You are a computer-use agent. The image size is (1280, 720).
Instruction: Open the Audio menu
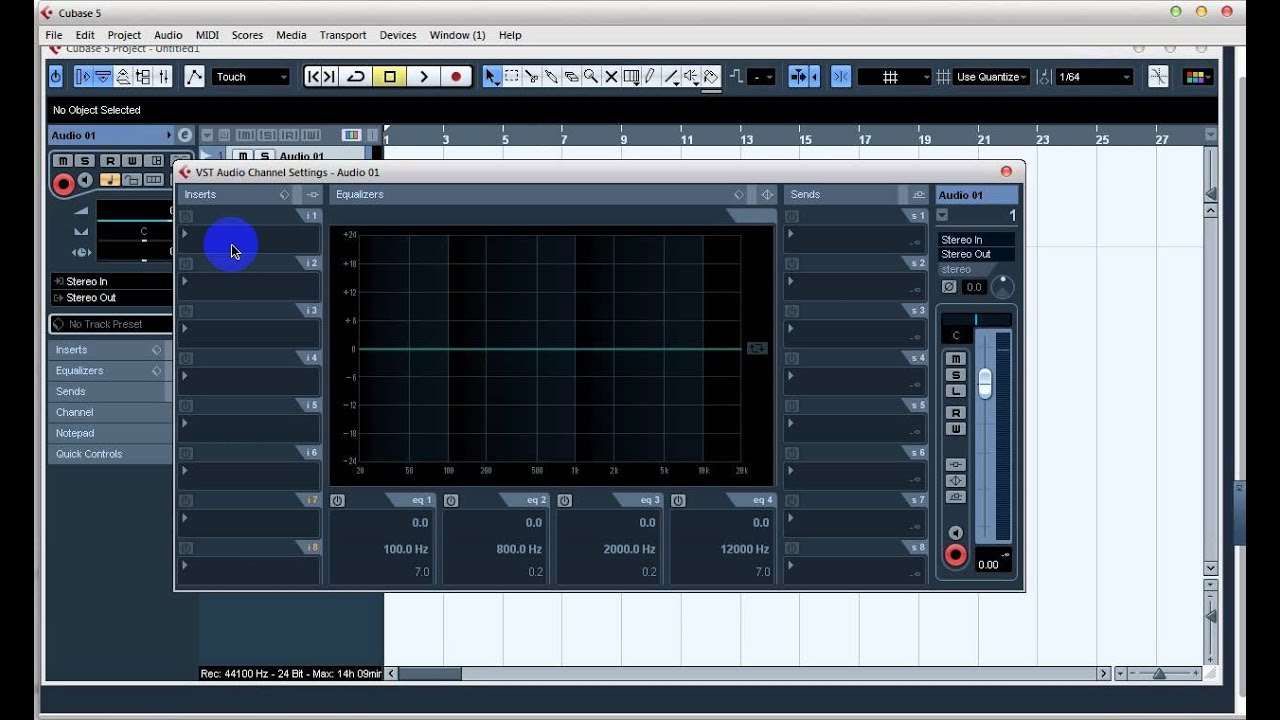point(168,35)
